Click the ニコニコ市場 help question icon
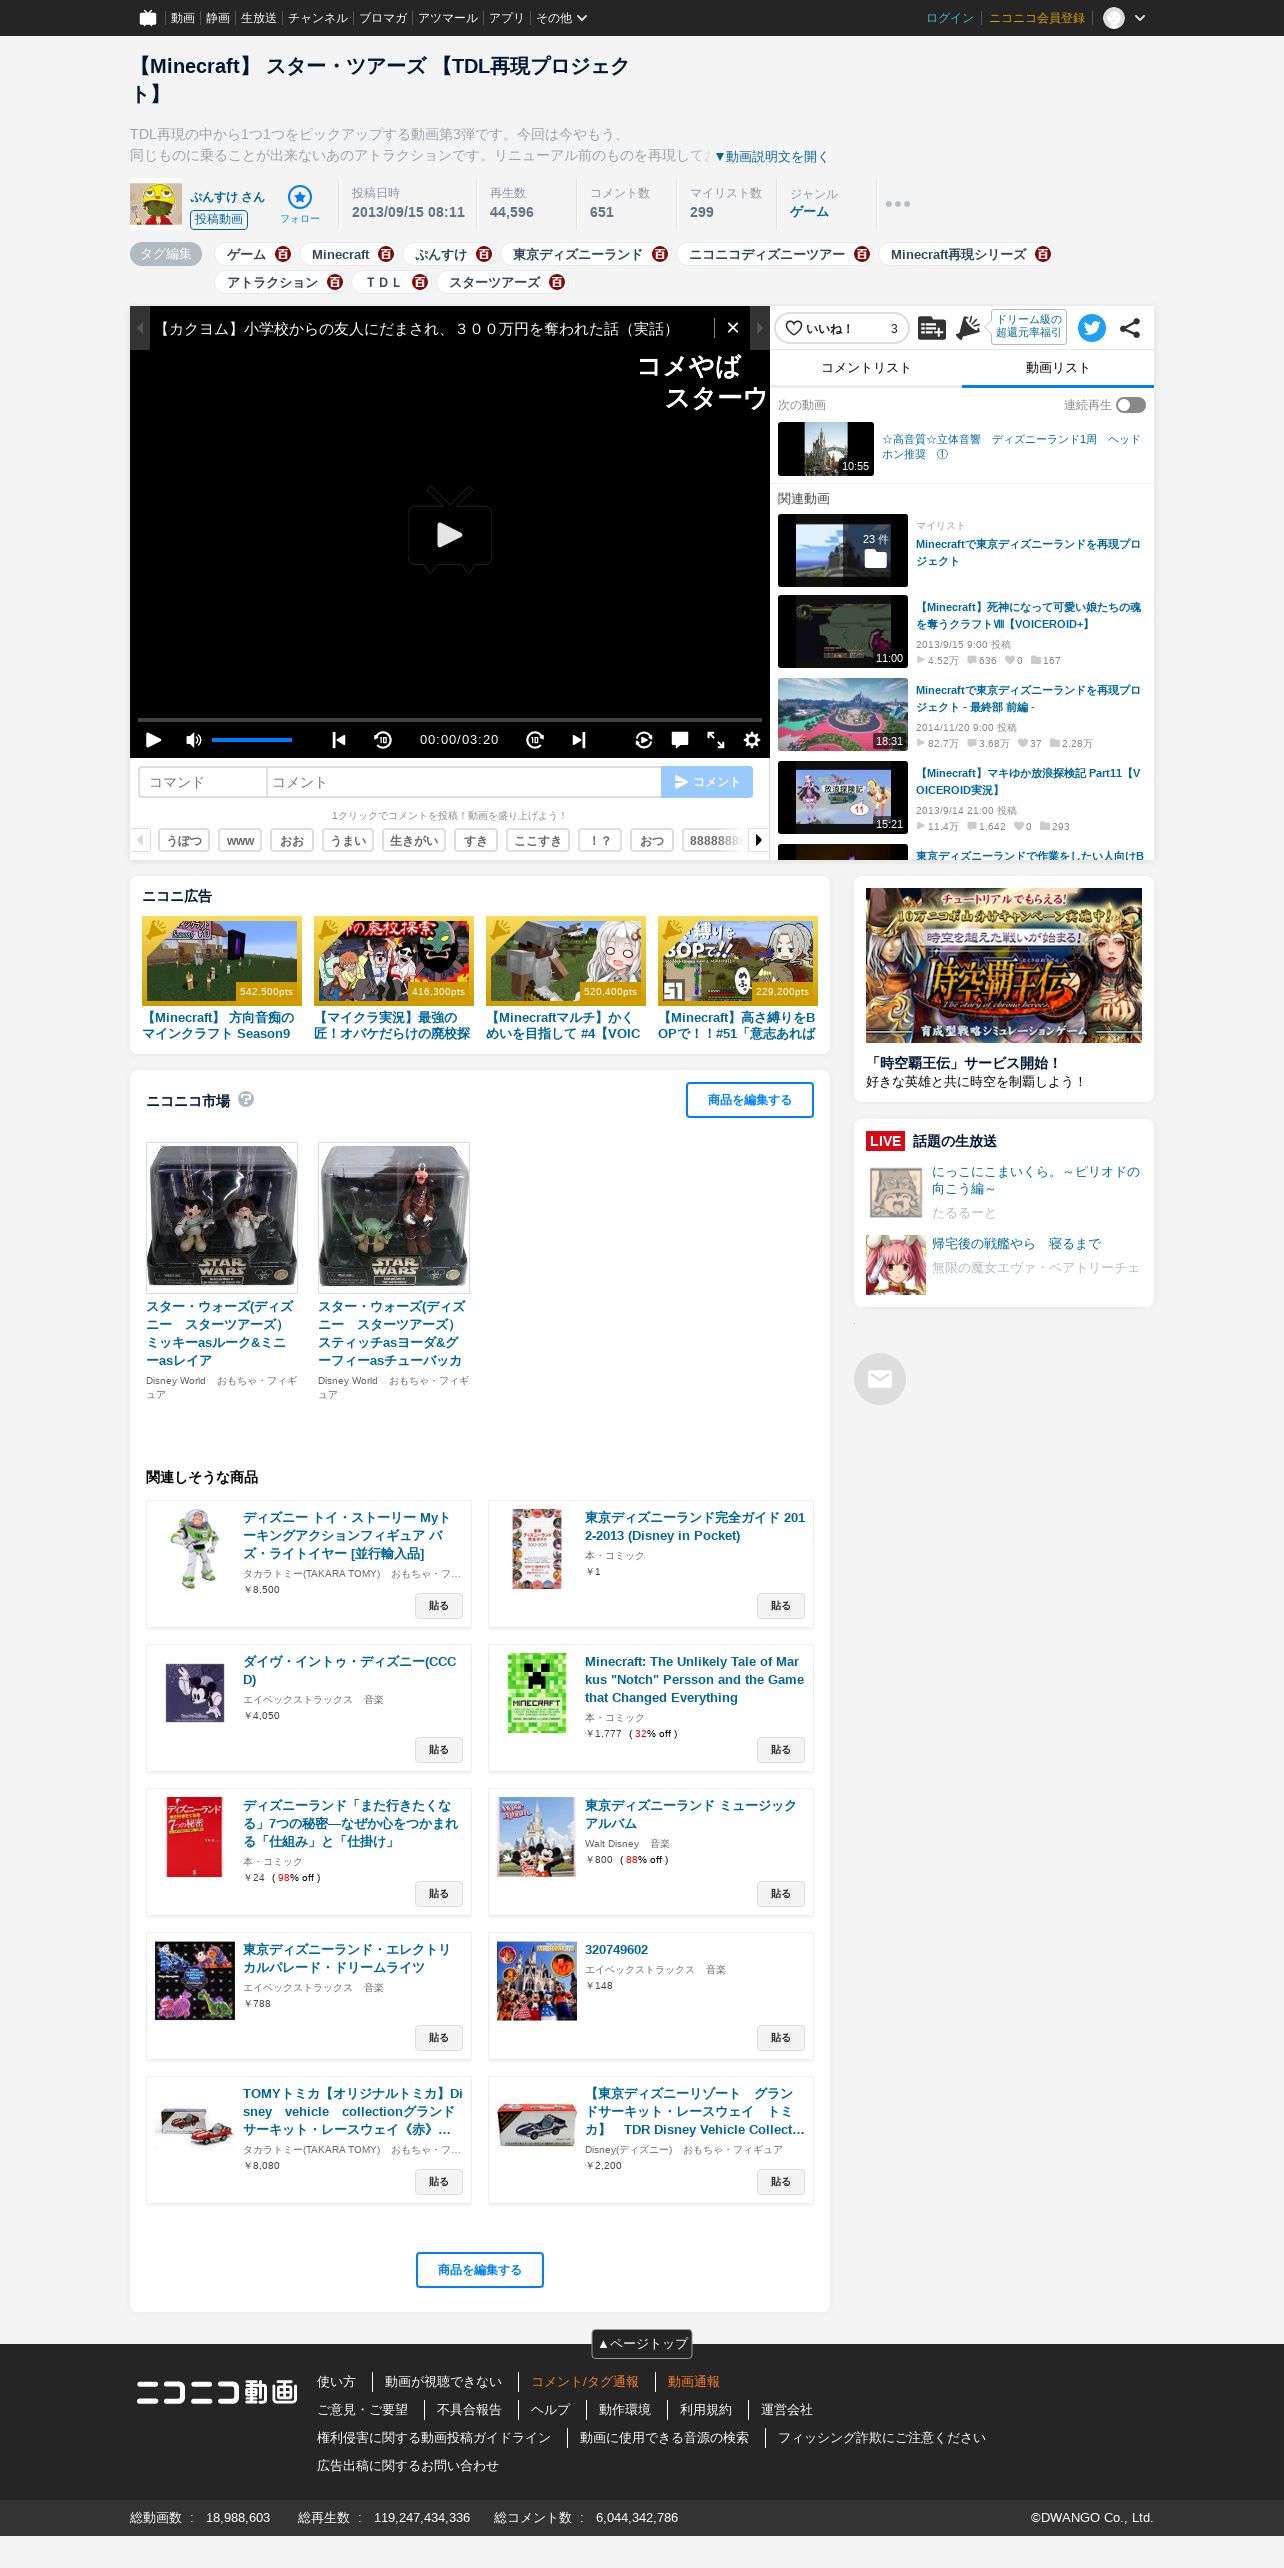The width and height of the screenshot is (1284, 2568). click(x=246, y=1099)
